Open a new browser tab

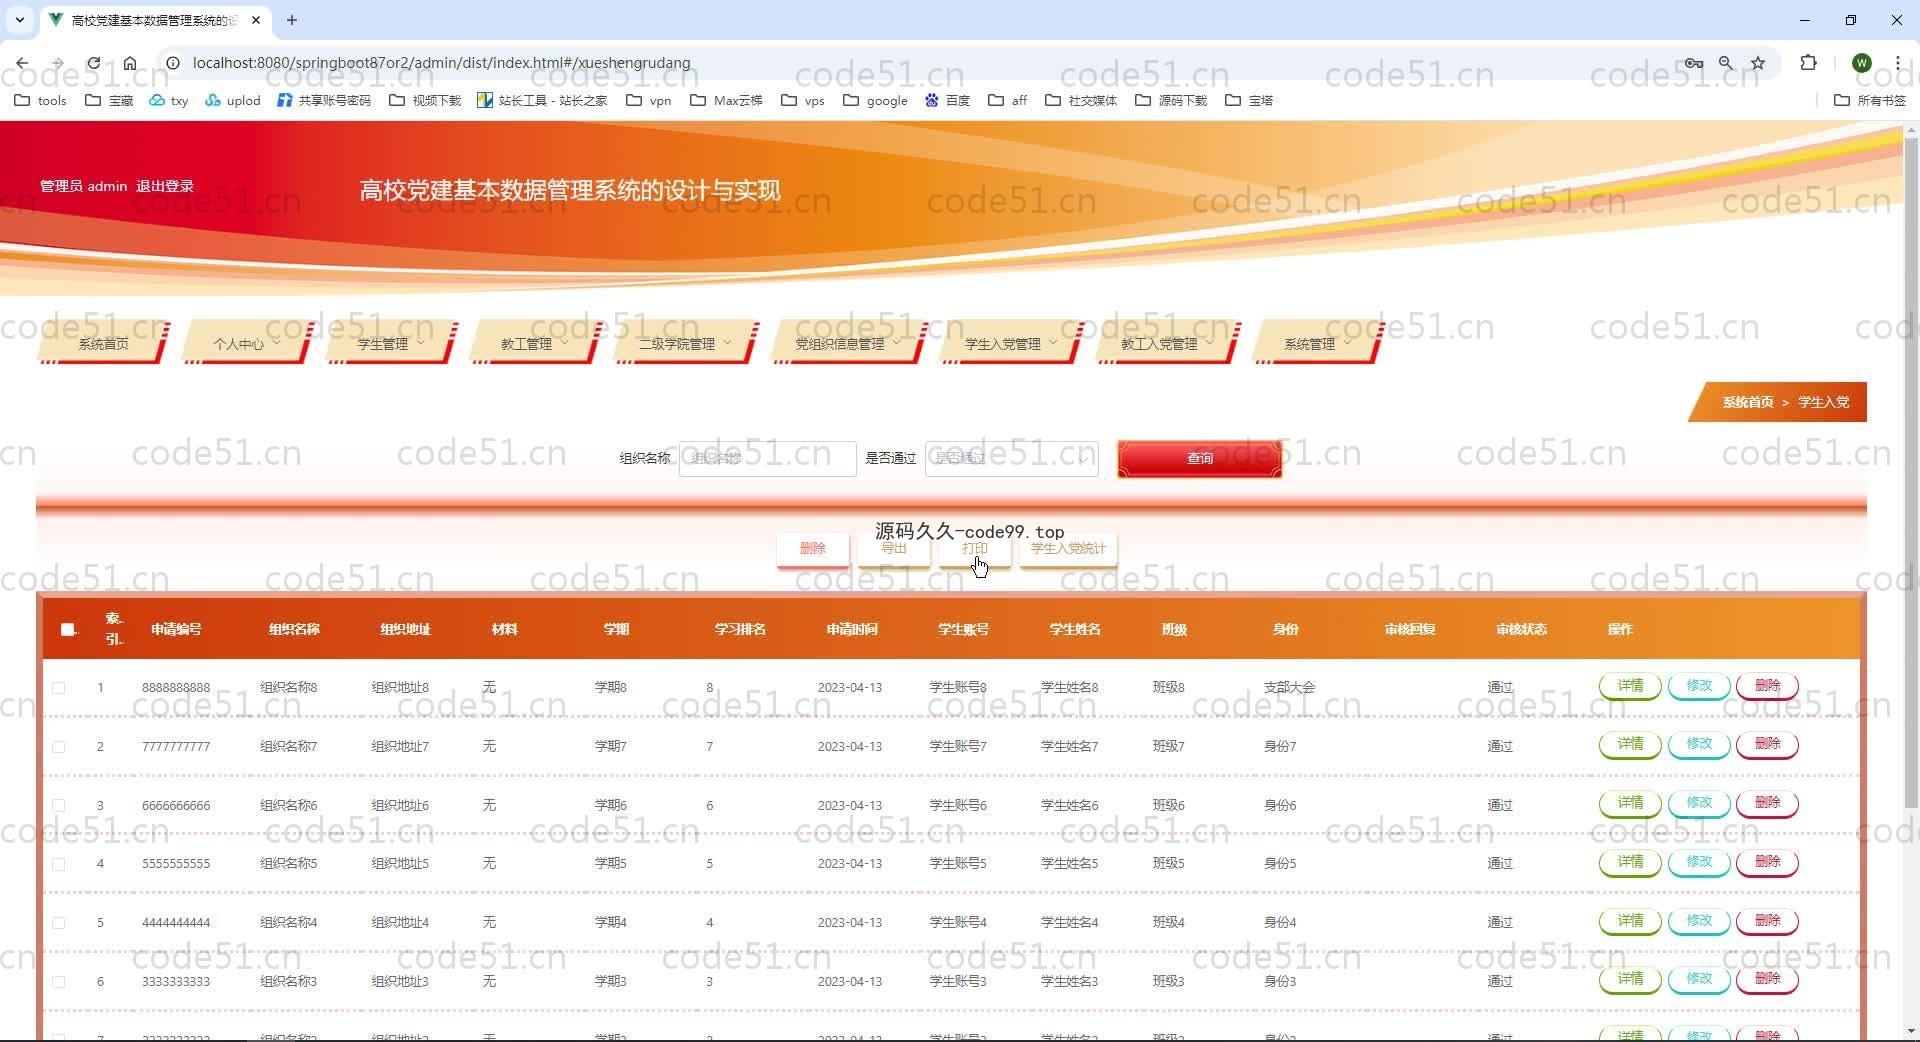292,20
